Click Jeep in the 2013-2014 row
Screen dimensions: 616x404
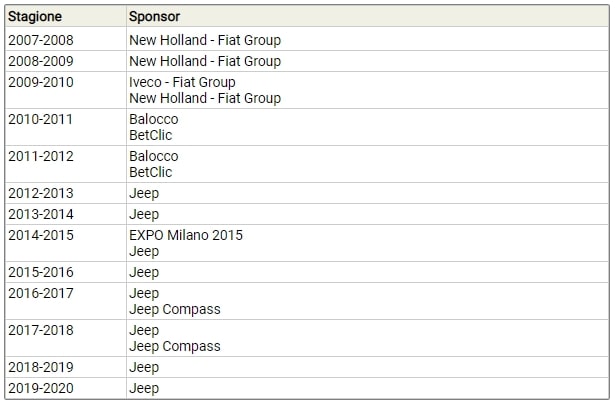[x=144, y=215]
